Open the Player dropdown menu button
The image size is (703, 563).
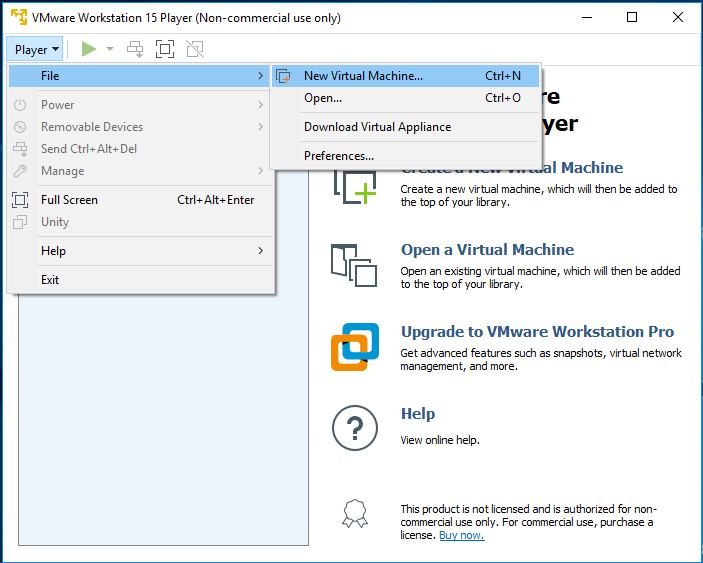click(x=35, y=49)
